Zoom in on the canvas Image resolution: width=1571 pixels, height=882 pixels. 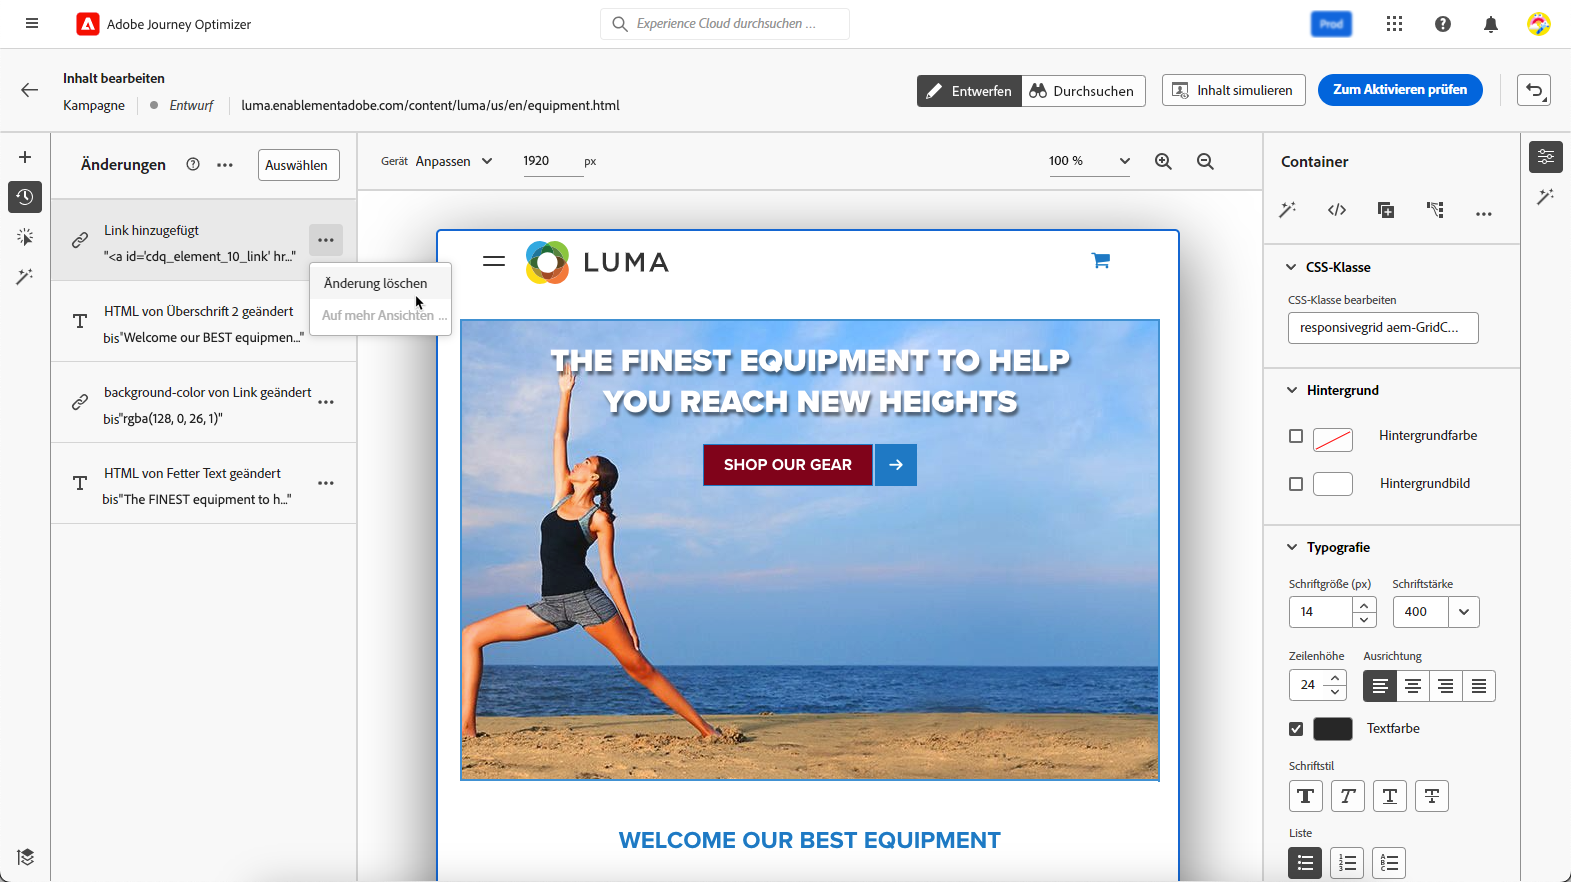(x=1164, y=161)
